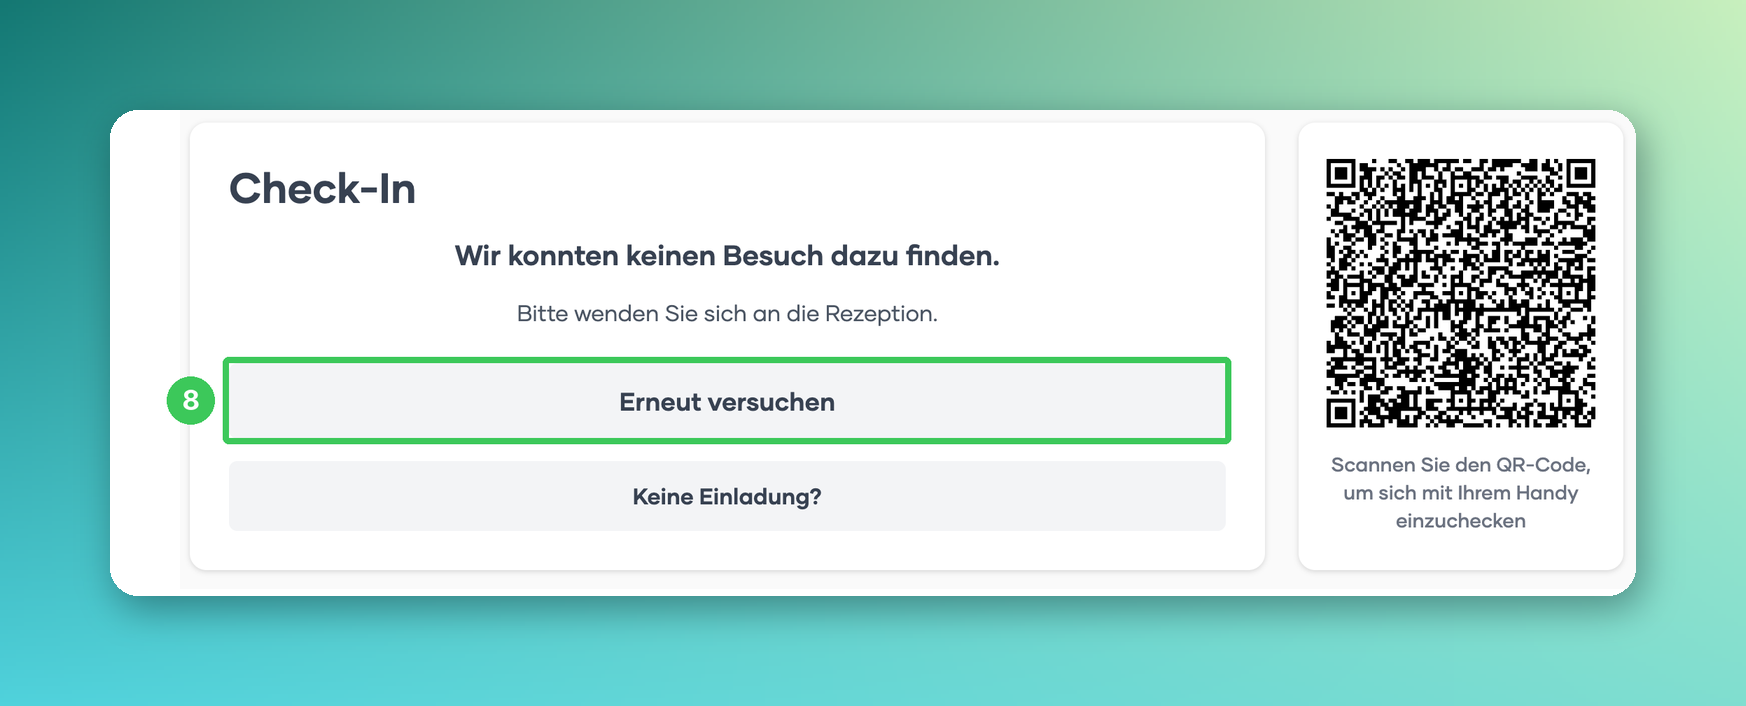
Task: Click the word 'Rezeption' in the hint text
Action: (880, 314)
